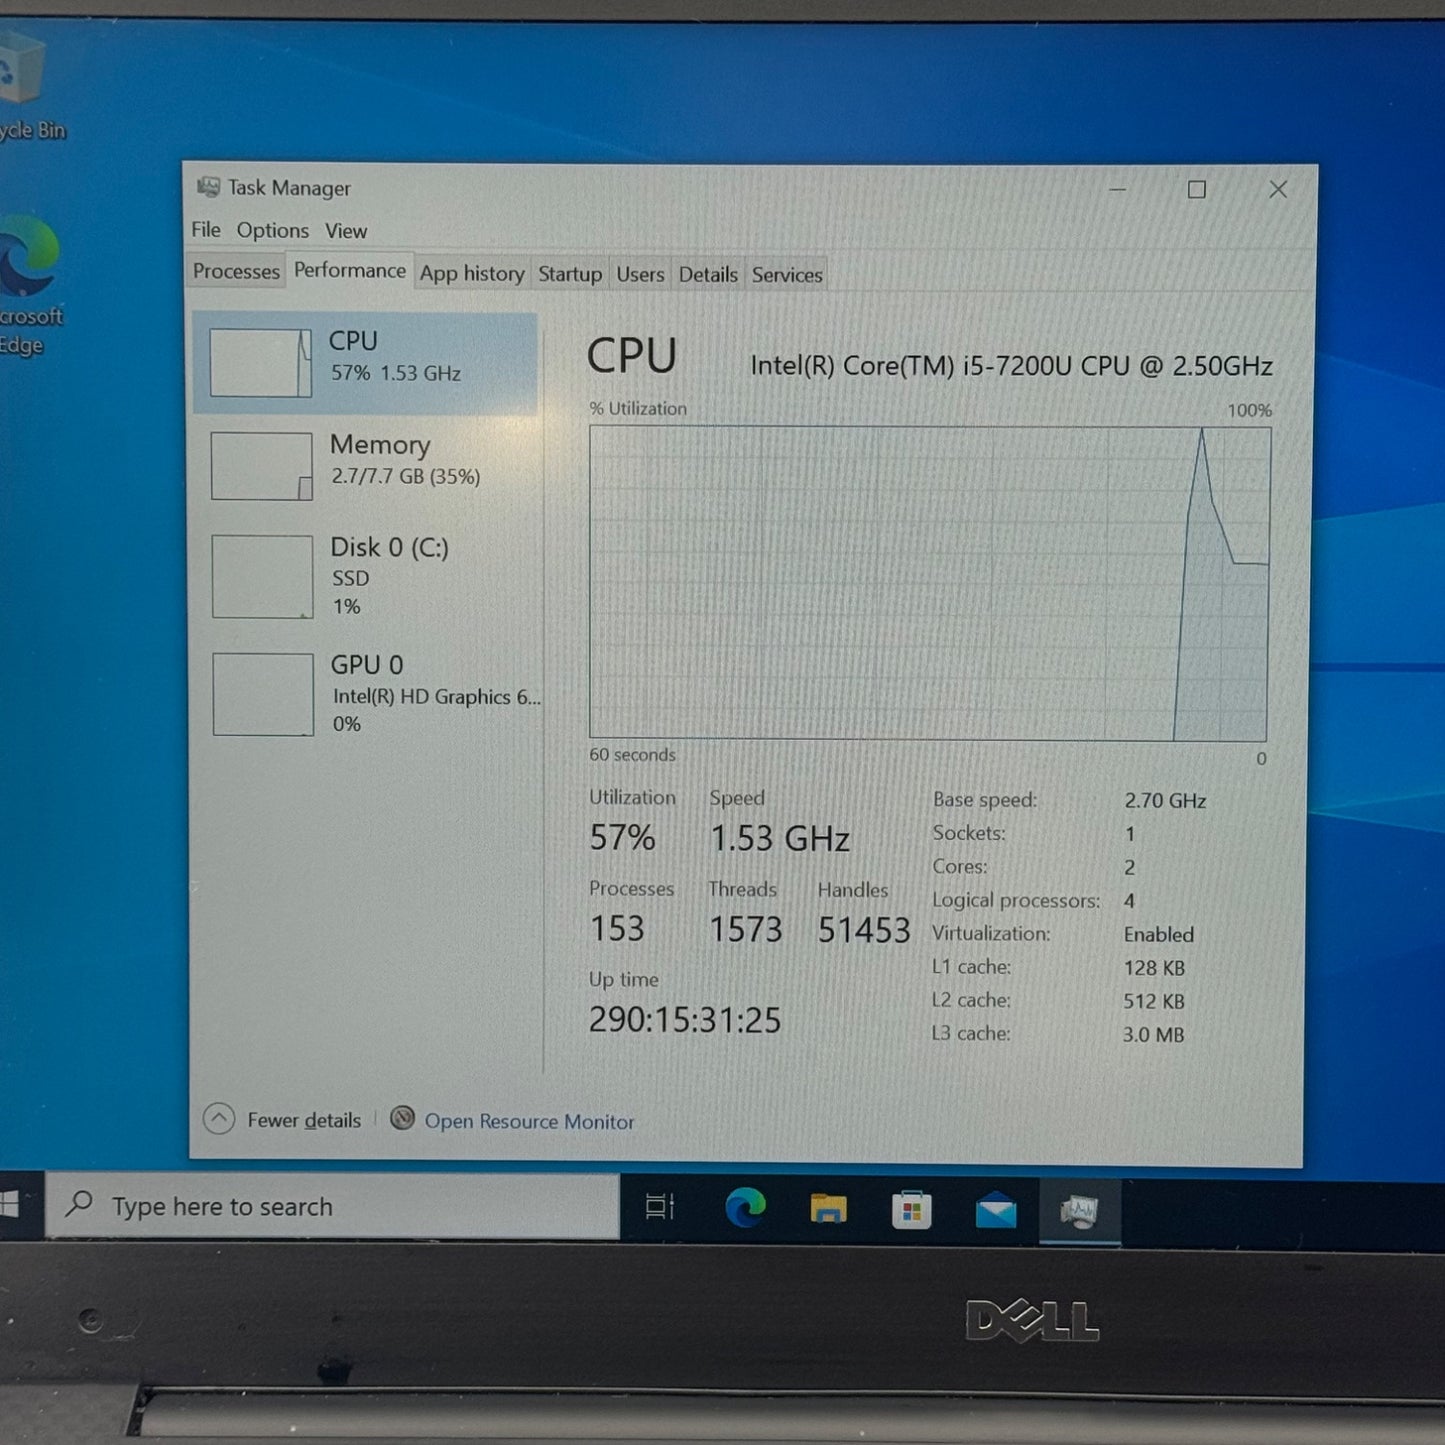Click the Type here to search box
The image size is (1445, 1445).
[332, 1207]
